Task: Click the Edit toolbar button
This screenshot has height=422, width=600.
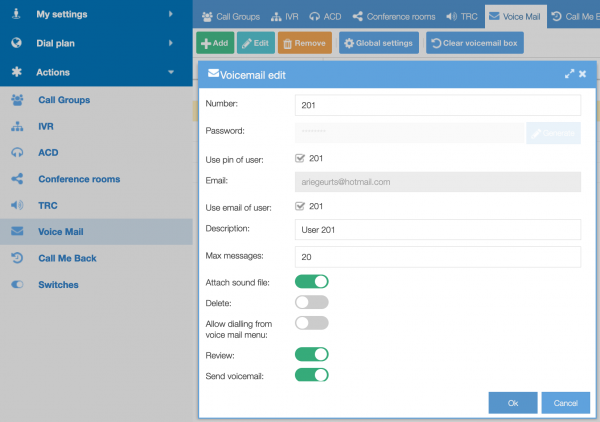Action: (256, 43)
